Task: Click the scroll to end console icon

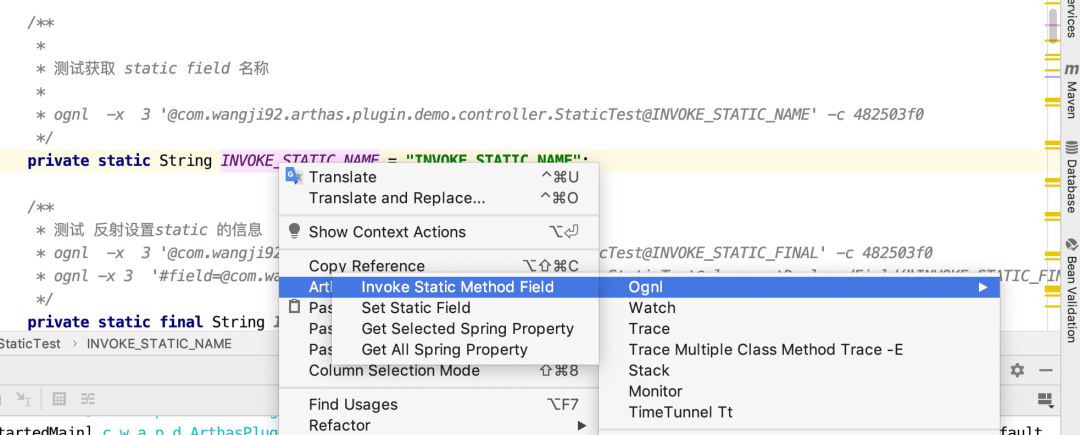Action: (23, 399)
